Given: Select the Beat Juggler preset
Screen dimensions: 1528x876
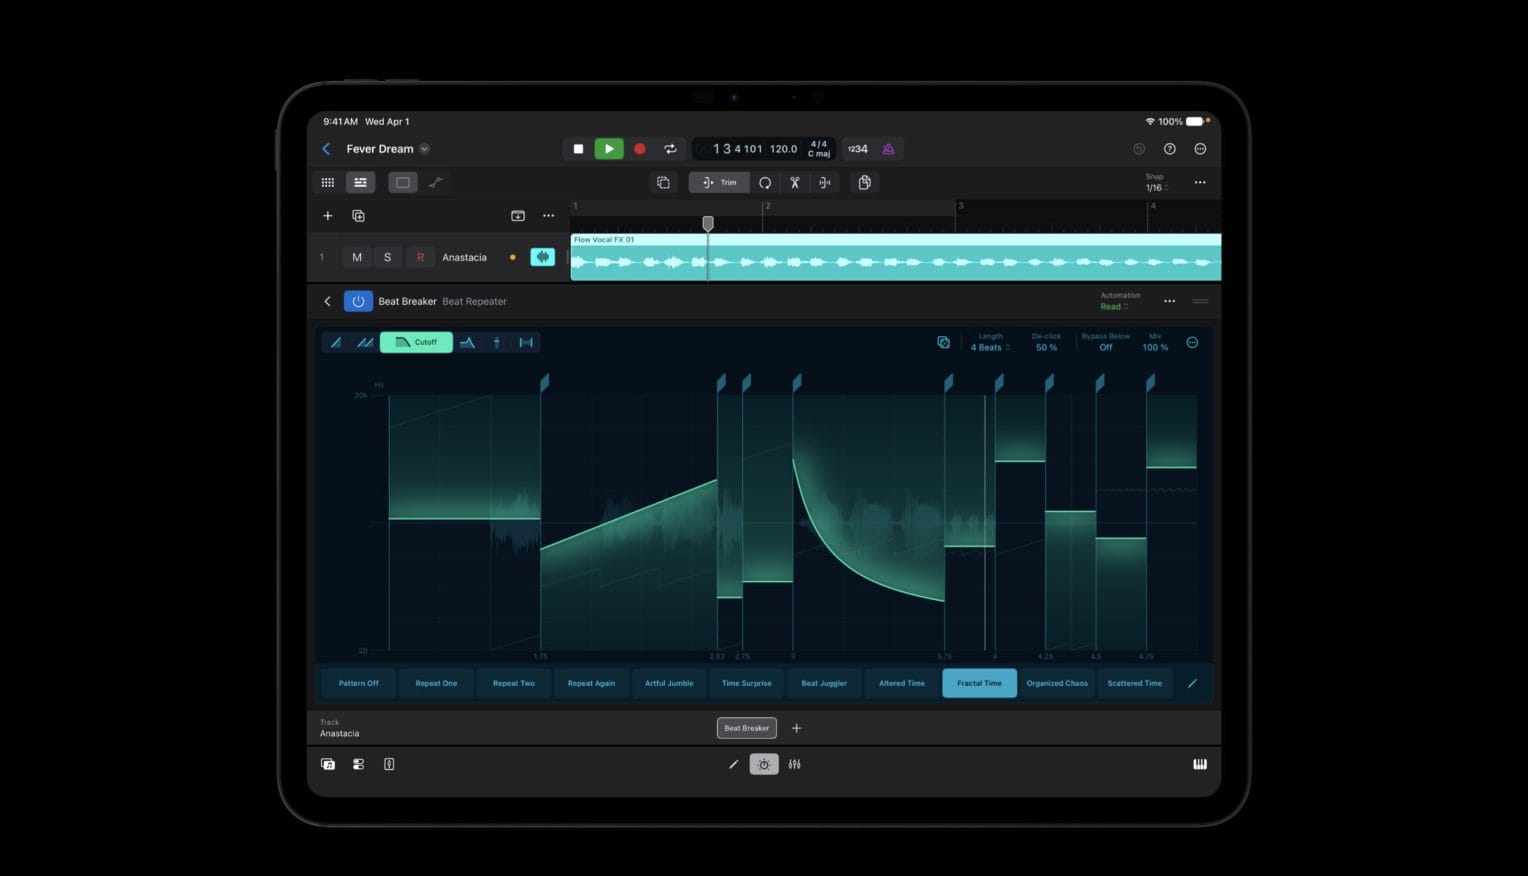Looking at the screenshot, I should (824, 683).
